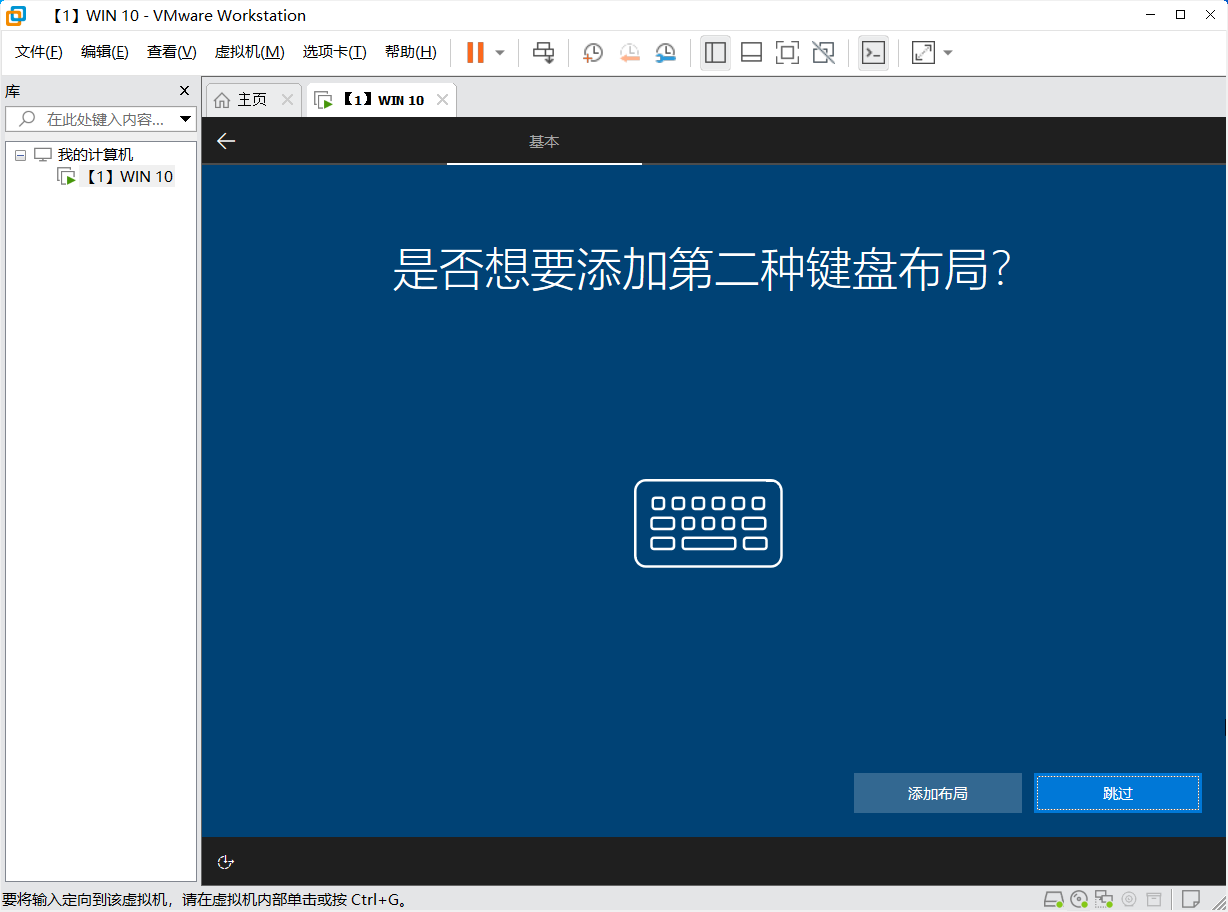Toggle the thumbnail bar view
The height and width of the screenshot is (912, 1228).
(x=751, y=53)
